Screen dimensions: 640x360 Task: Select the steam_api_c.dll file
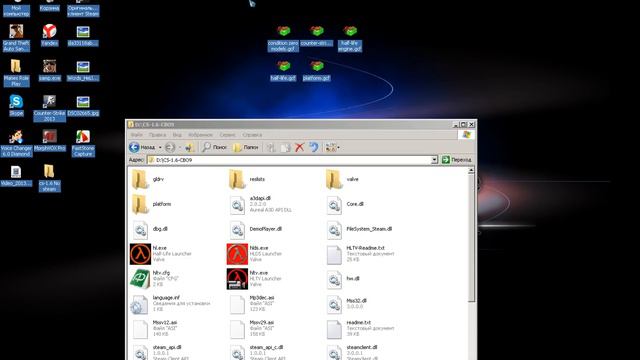point(257,352)
